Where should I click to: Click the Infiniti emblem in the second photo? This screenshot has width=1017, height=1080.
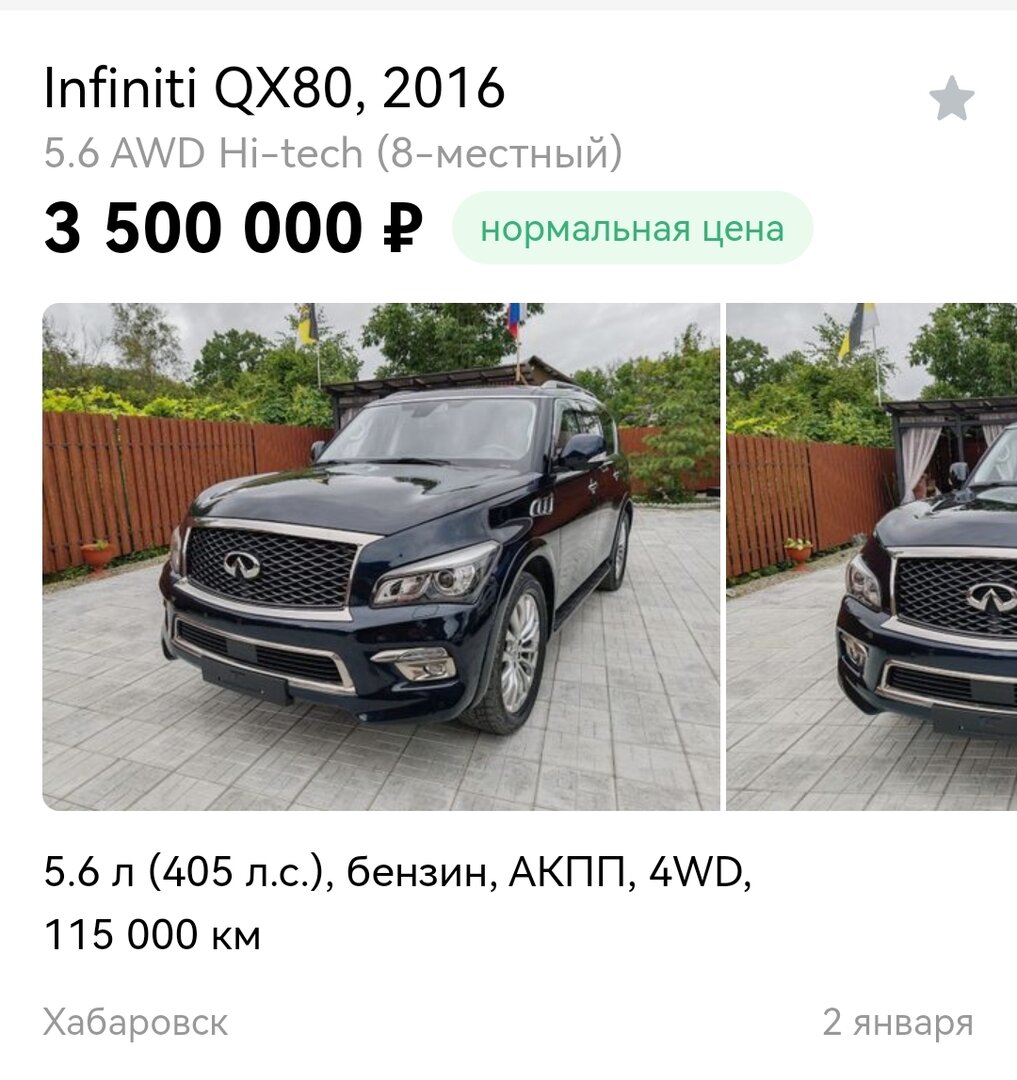pos(990,599)
